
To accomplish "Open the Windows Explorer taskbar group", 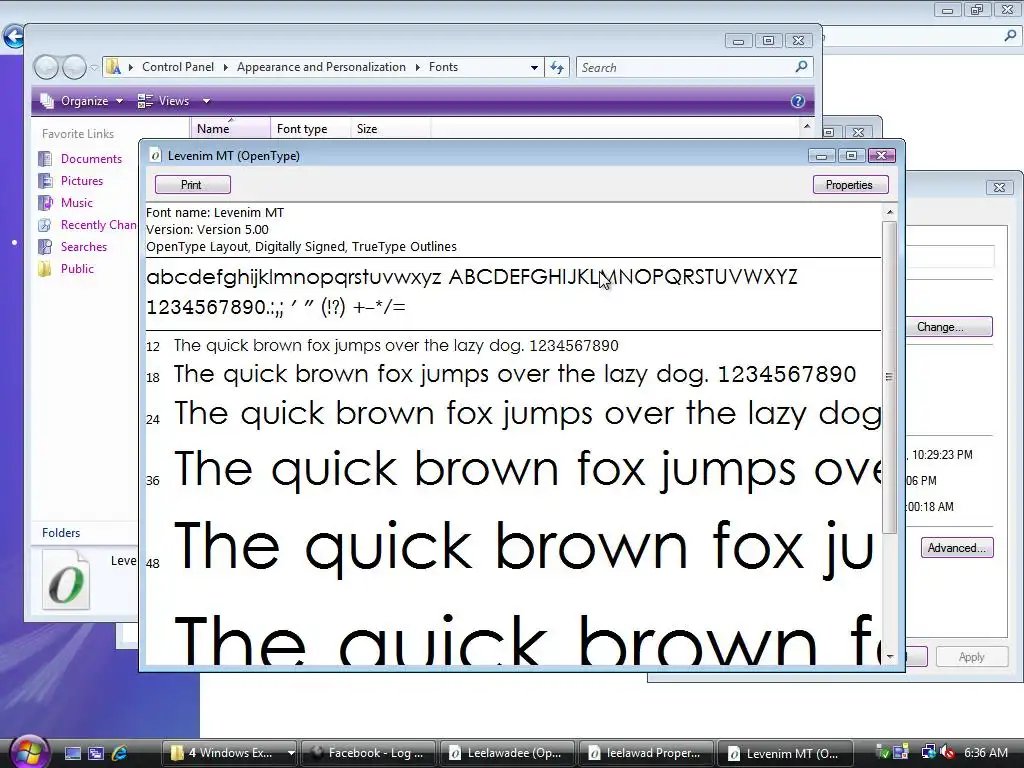I will [x=229, y=753].
